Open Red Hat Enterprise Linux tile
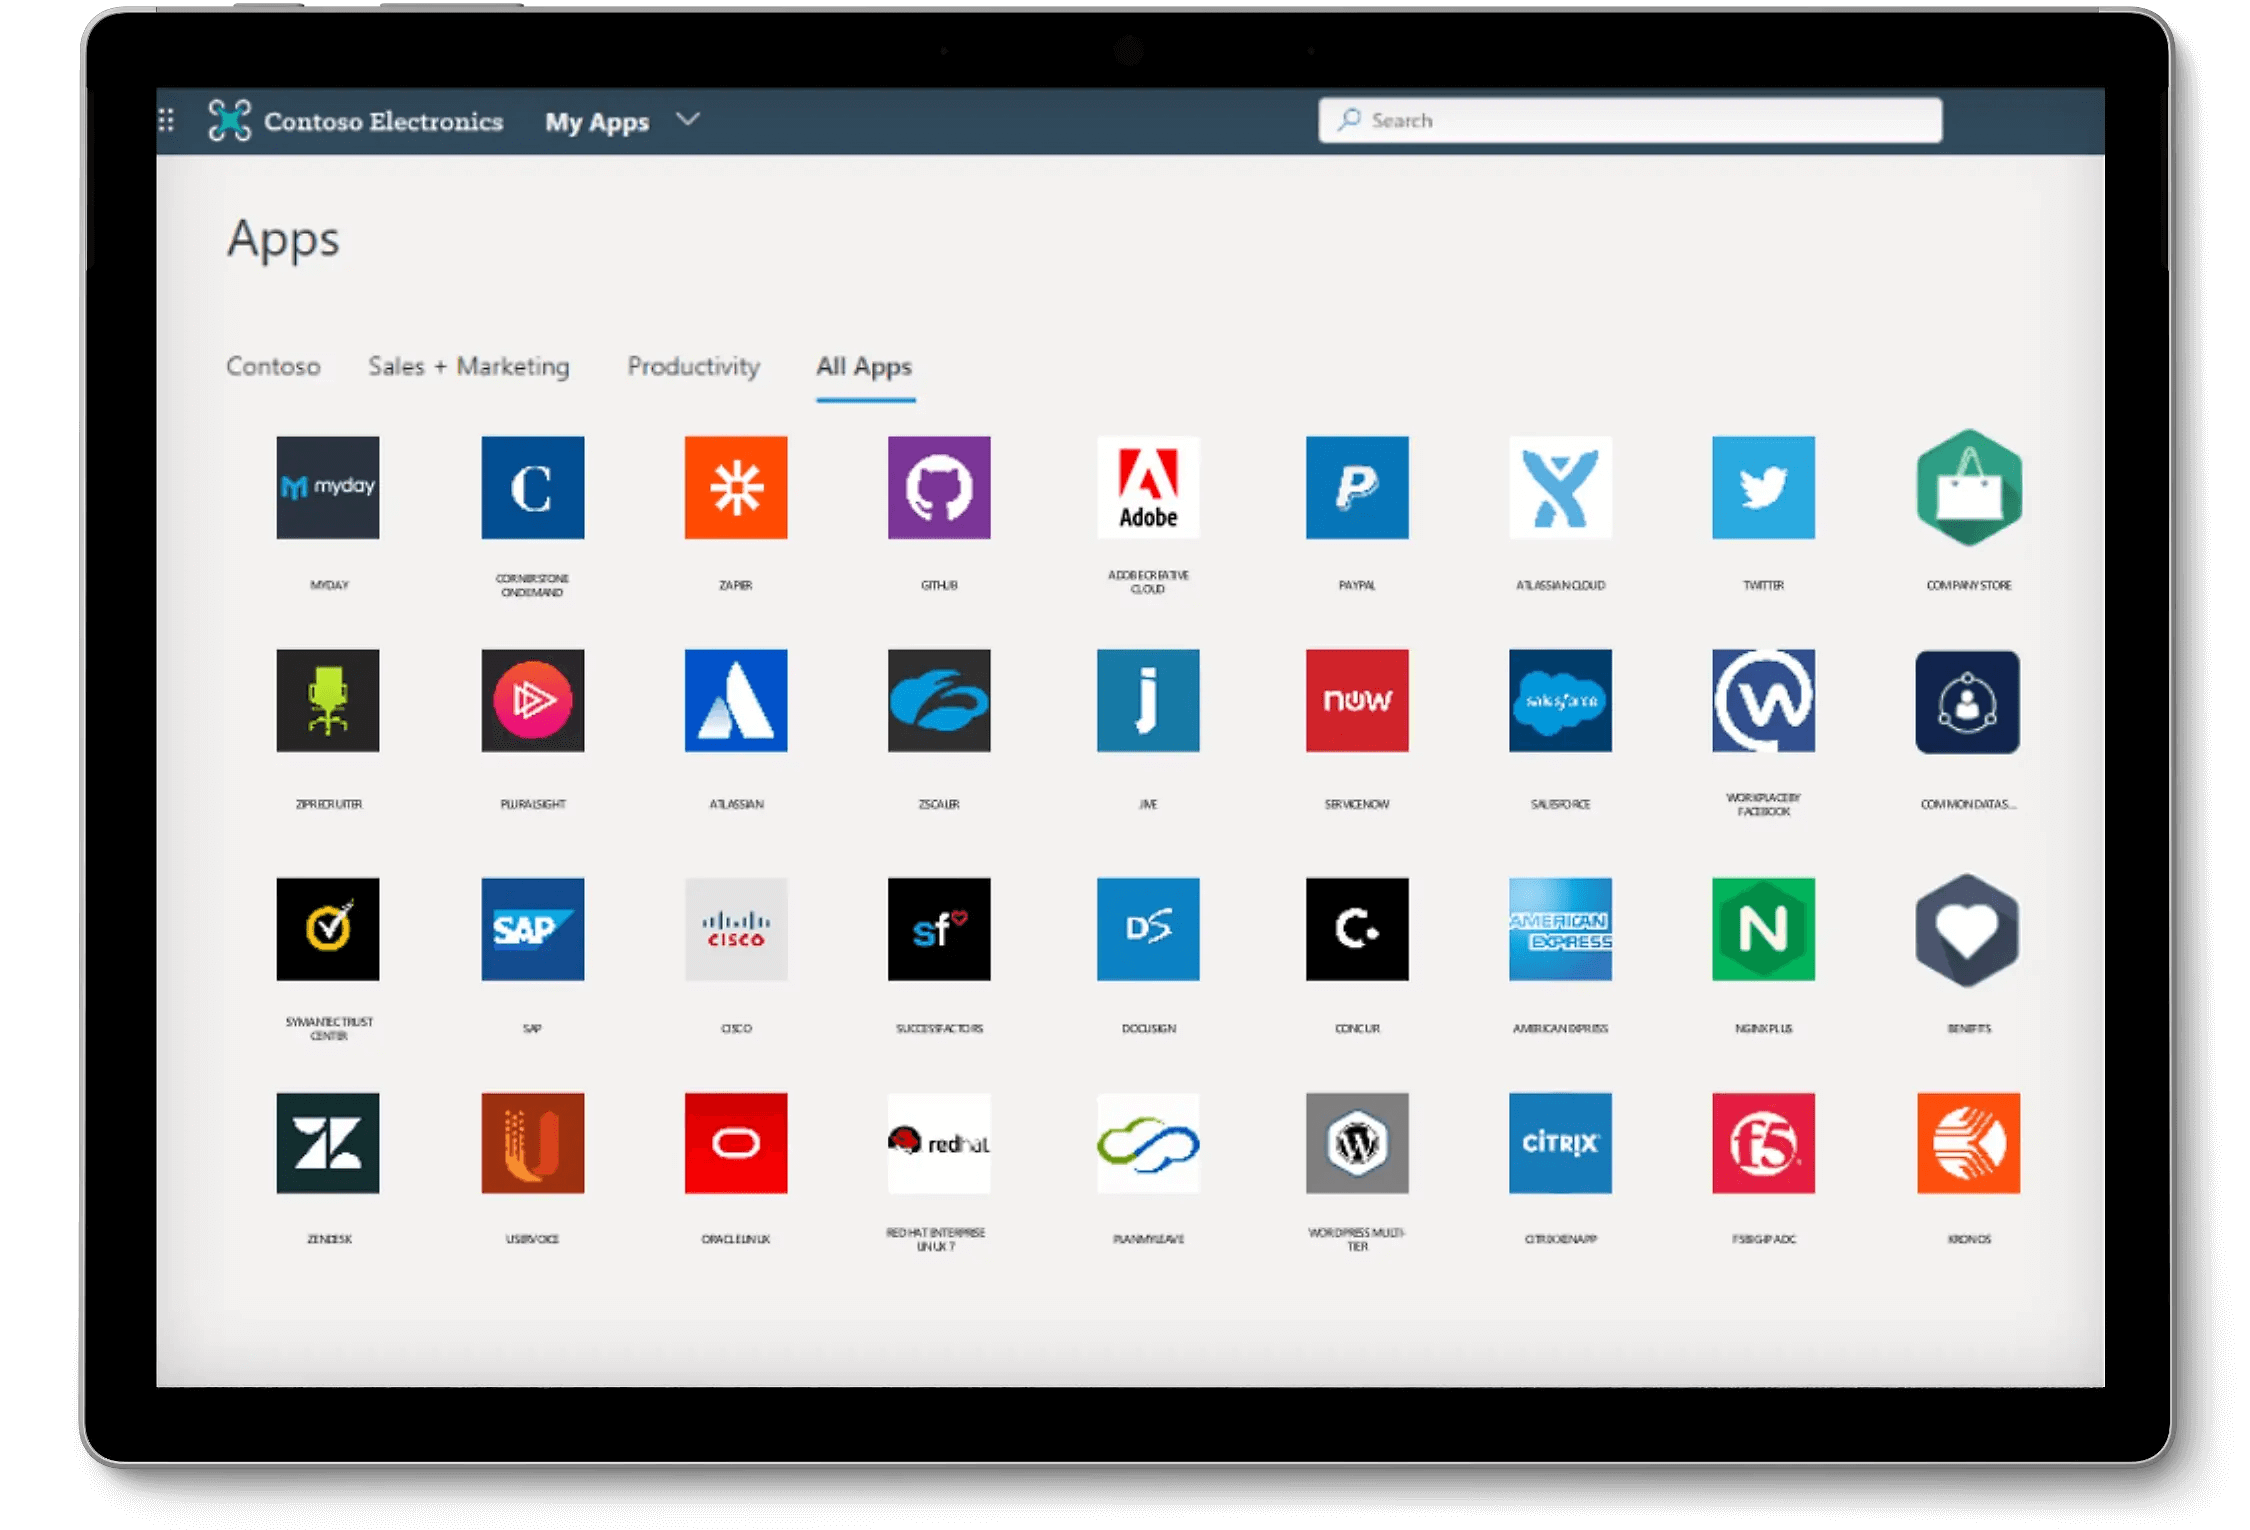The image size is (2250, 1530). click(x=939, y=1143)
